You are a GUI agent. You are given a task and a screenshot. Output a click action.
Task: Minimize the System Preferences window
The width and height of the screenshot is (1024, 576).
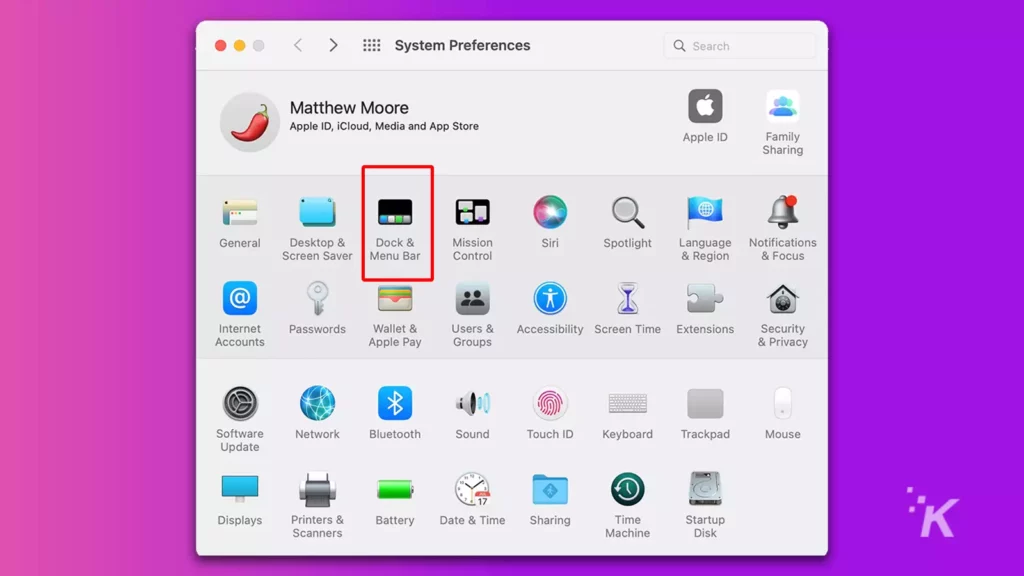point(240,45)
